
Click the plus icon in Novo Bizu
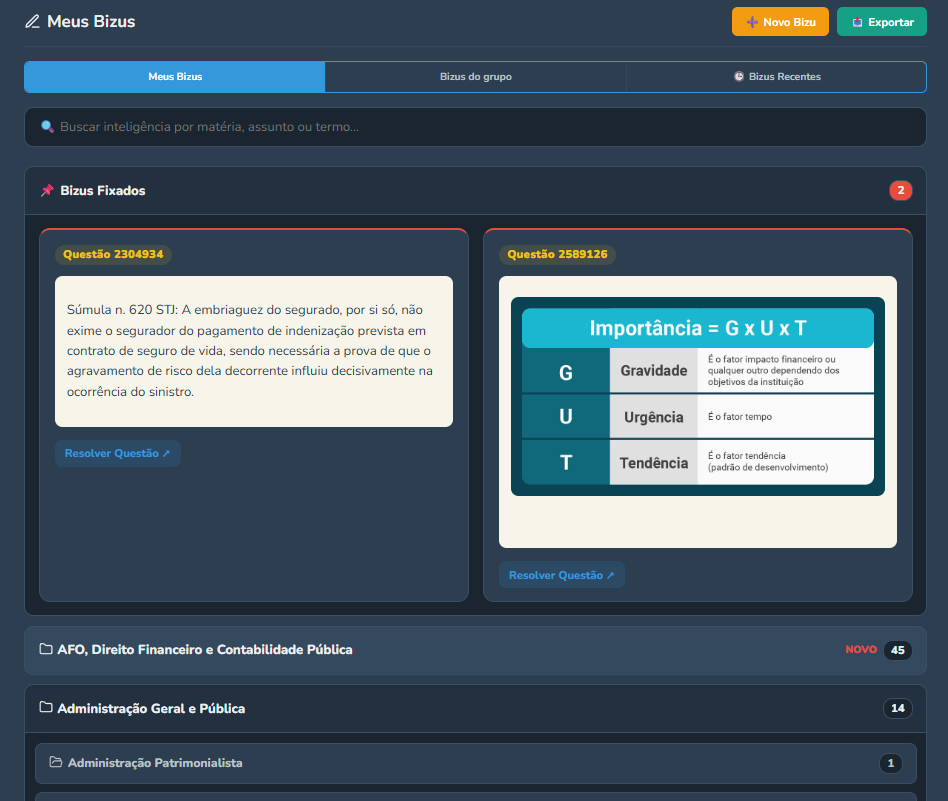[752, 22]
